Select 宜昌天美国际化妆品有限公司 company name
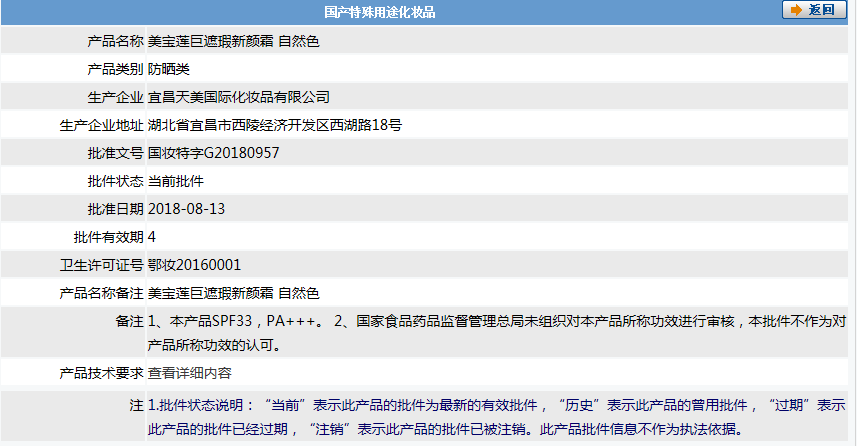 point(239,97)
